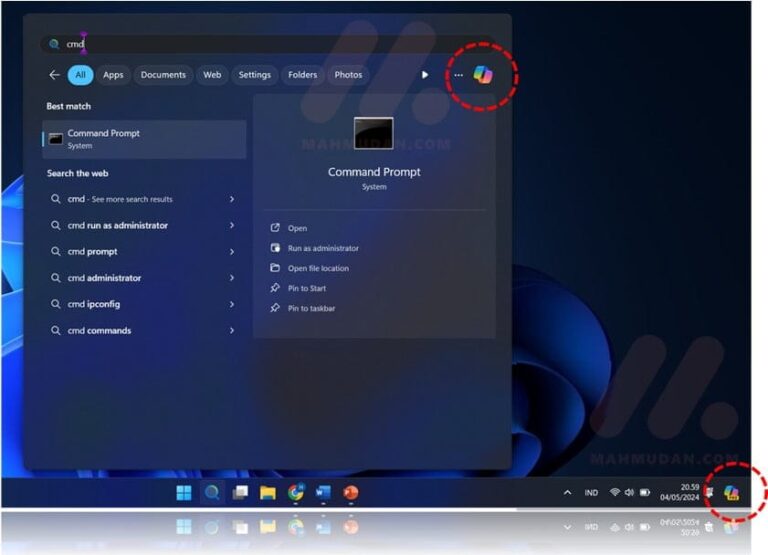Expand chevron beside 'cmd administrator'

[x=232, y=278]
